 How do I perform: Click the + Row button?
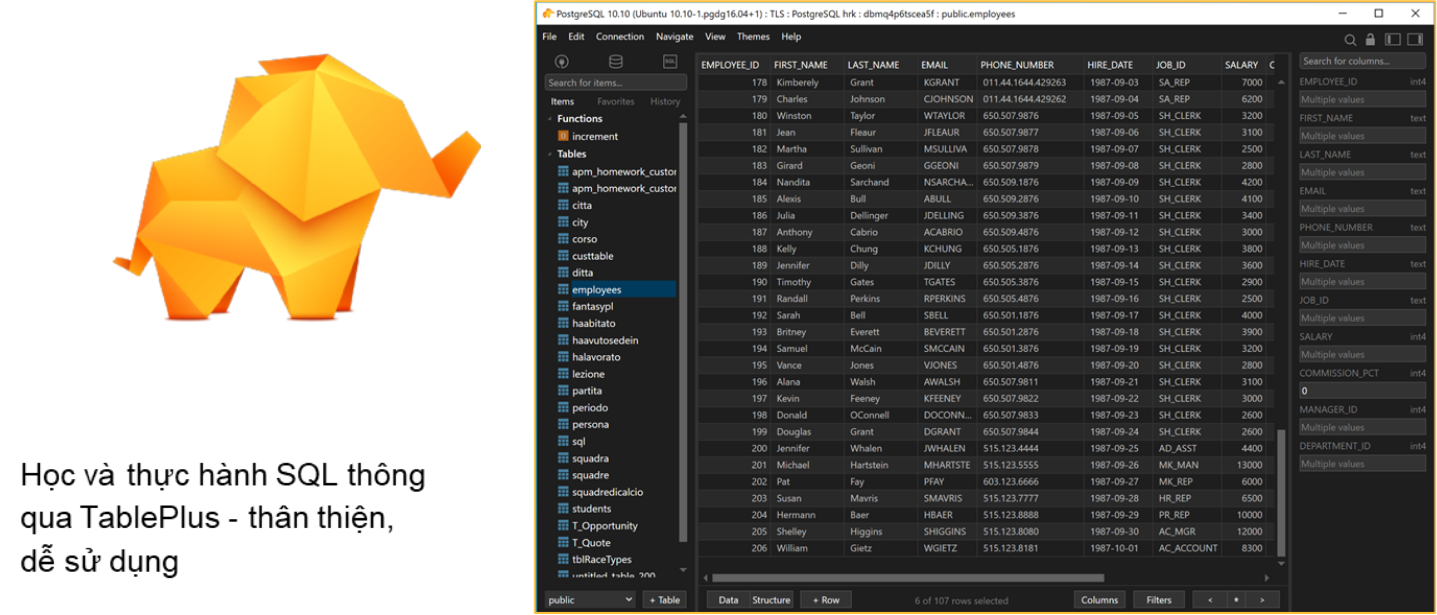(x=825, y=600)
